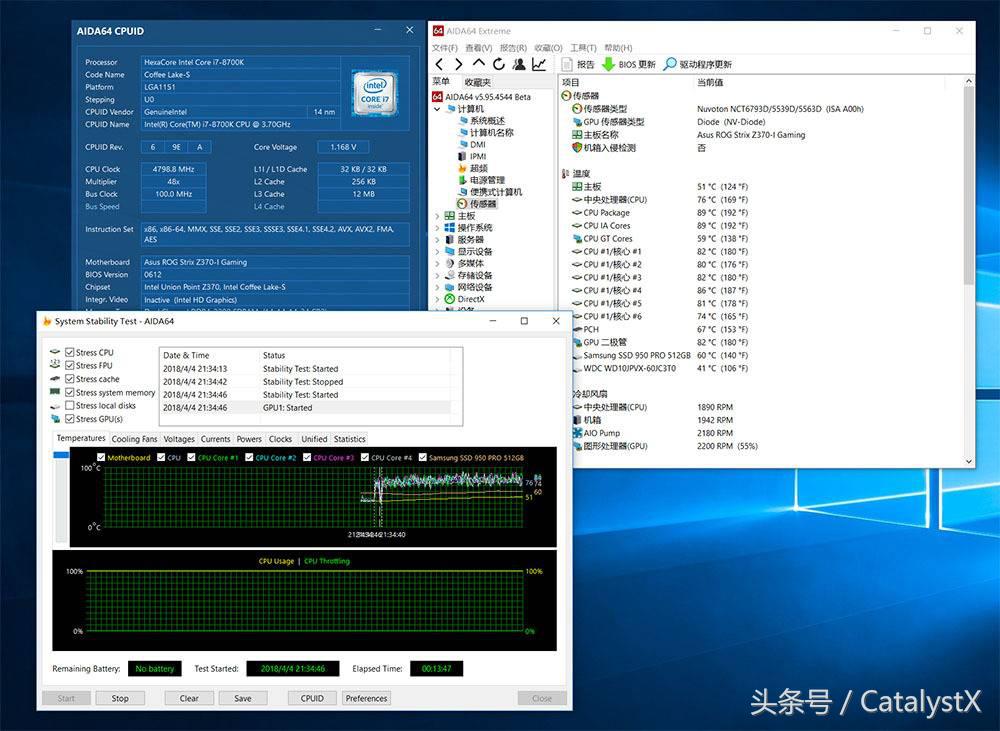Click the Up arrow navigation icon

pos(478,64)
